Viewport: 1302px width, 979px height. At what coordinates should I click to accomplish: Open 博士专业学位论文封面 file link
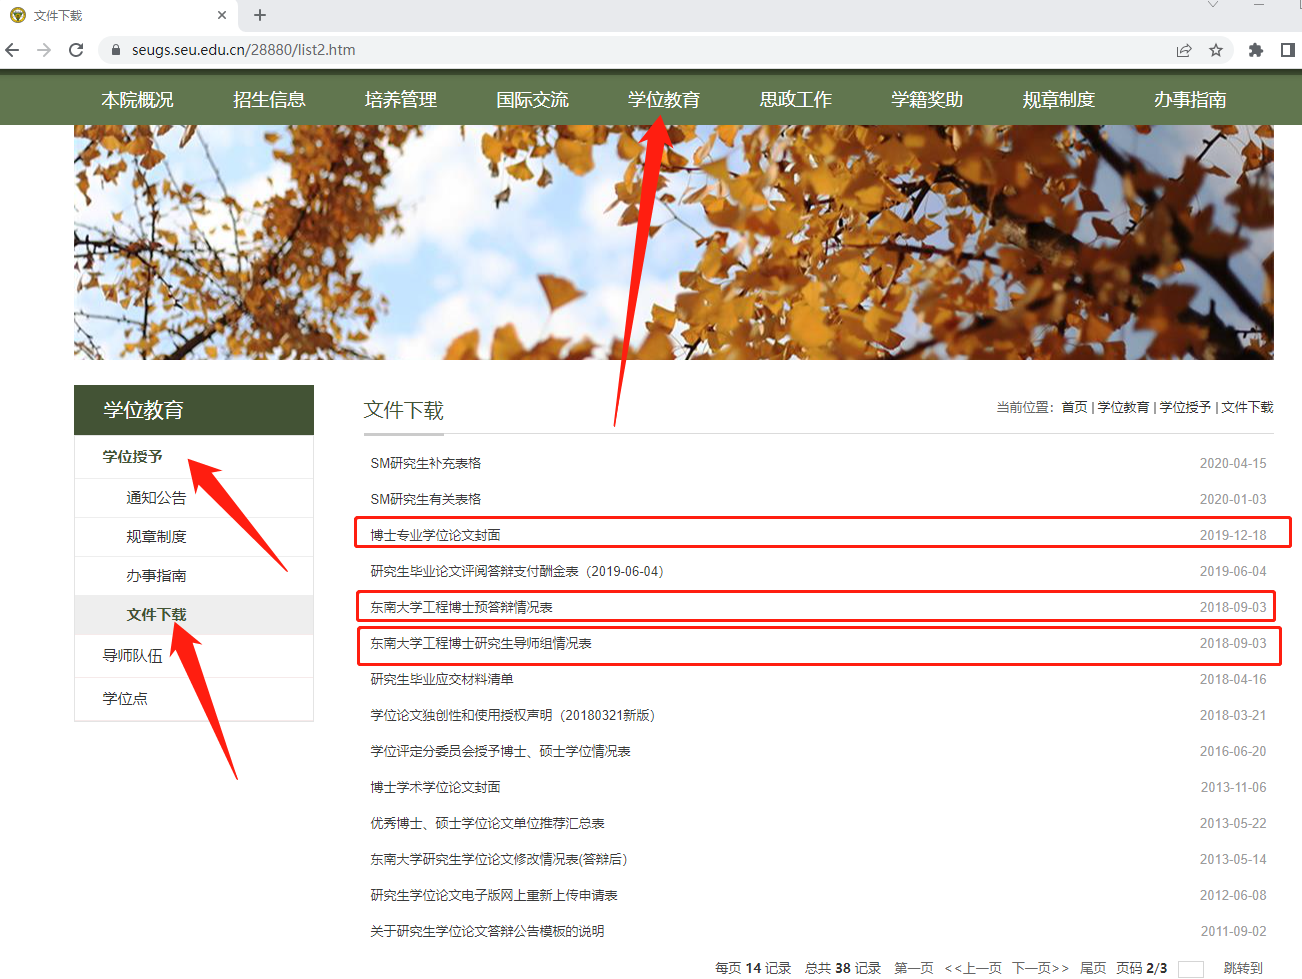pyautogui.click(x=436, y=535)
